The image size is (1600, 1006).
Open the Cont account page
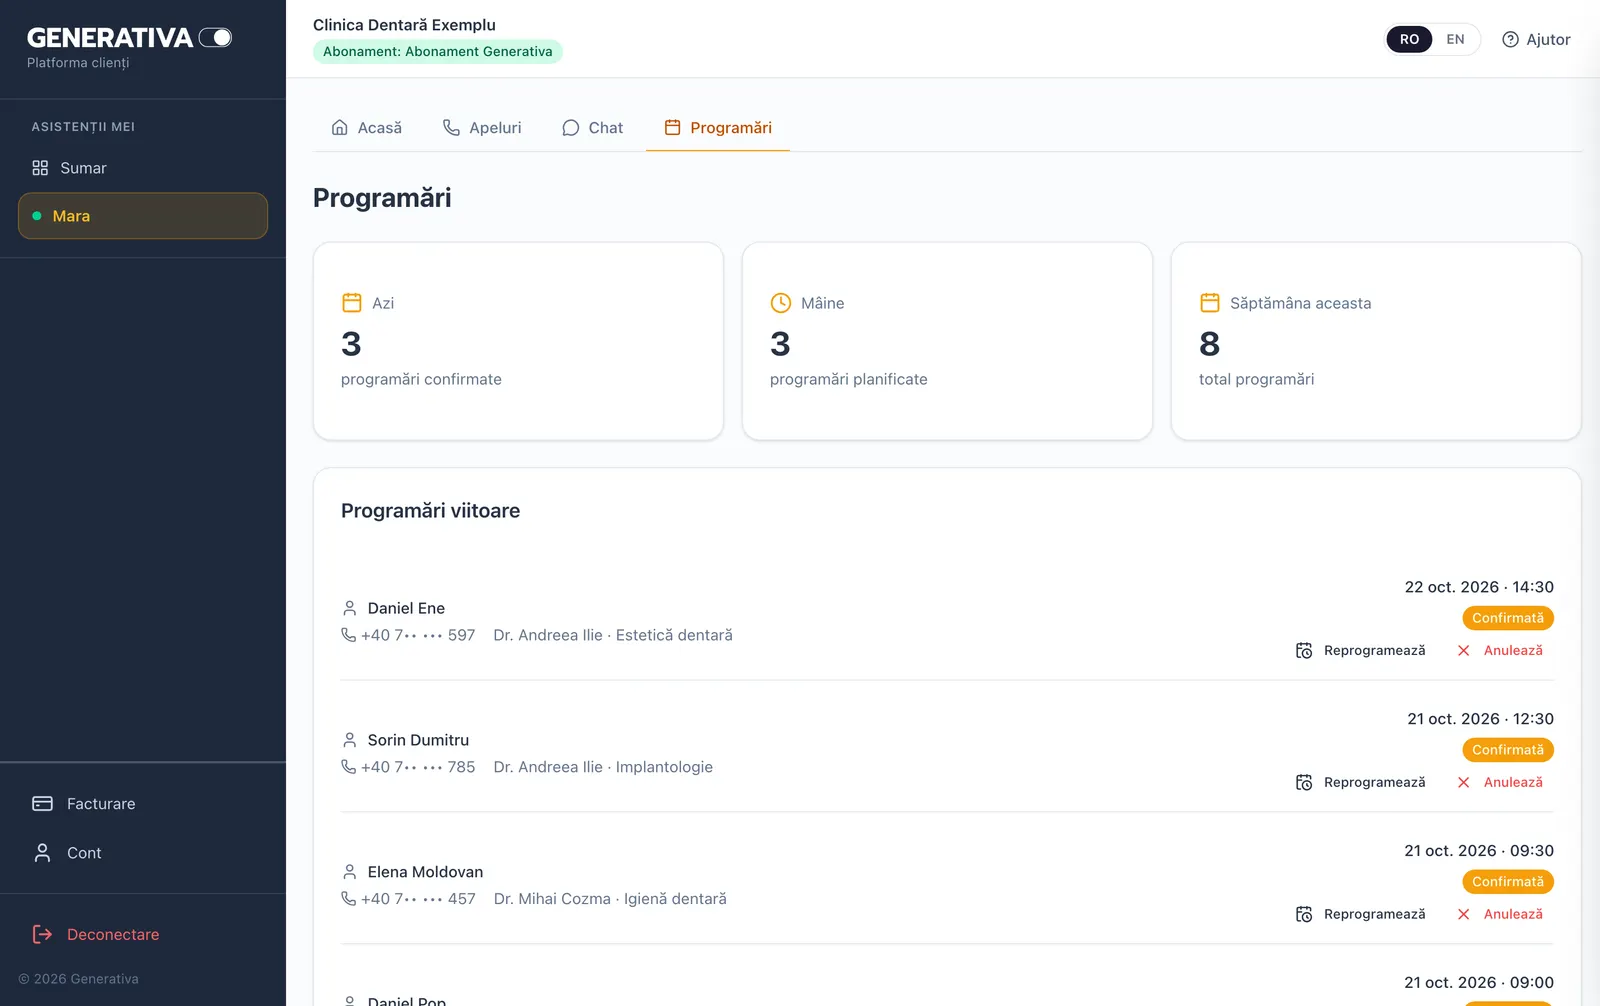coord(143,853)
